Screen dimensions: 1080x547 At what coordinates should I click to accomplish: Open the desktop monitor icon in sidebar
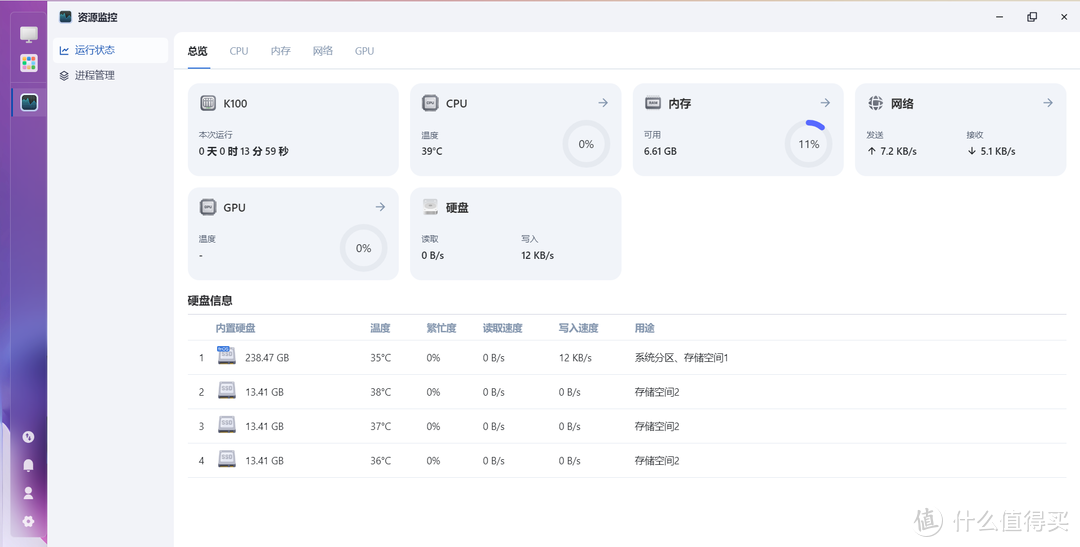pyautogui.click(x=29, y=34)
